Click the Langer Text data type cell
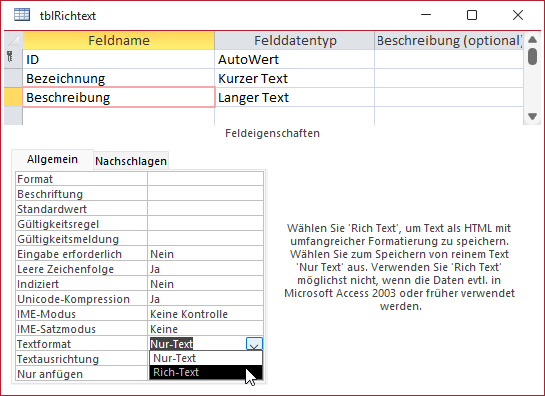Image resolution: width=545 pixels, height=396 pixels. click(x=295, y=97)
